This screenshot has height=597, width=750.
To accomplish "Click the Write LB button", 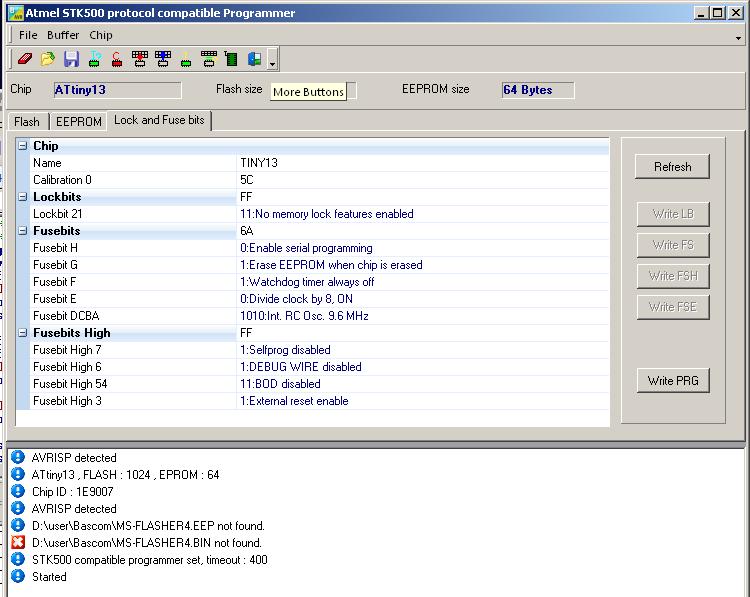I will [x=673, y=214].
